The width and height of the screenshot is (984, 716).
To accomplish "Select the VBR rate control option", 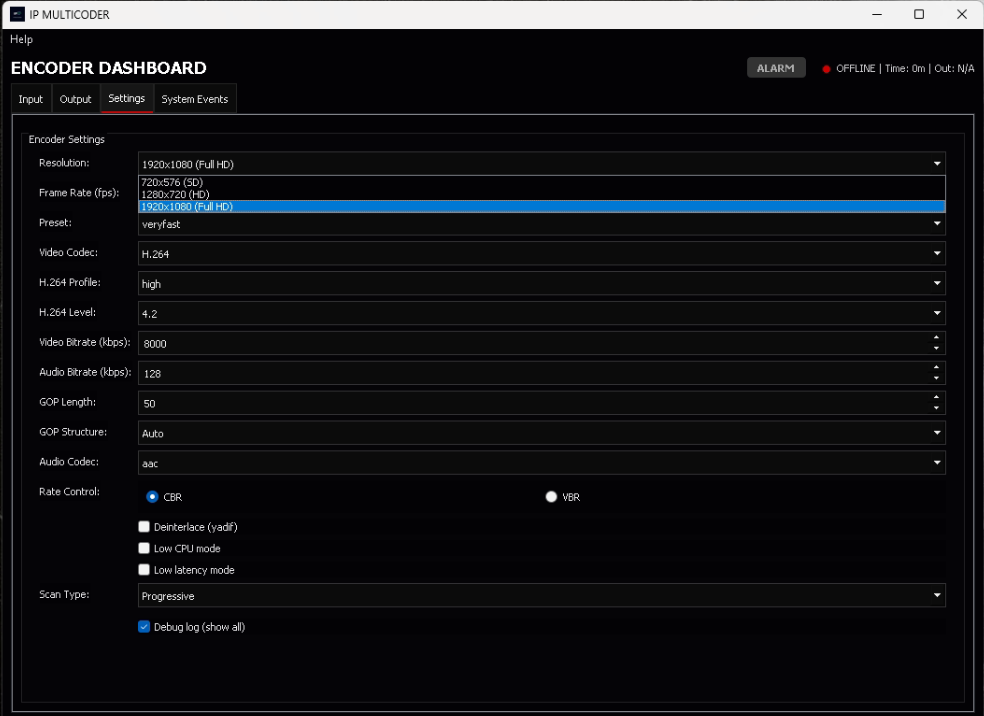I will 551,496.
